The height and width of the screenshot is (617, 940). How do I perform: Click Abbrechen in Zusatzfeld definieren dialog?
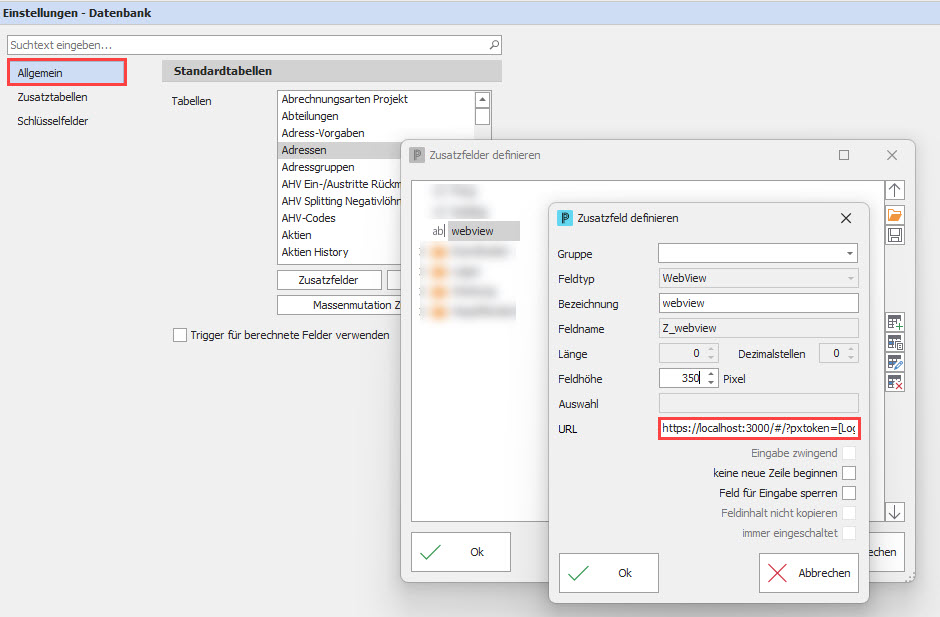coord(809,573)
